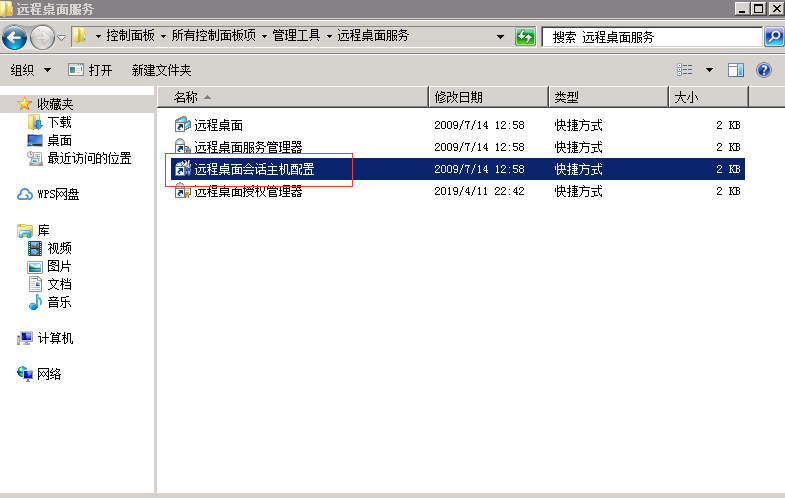The height and width of the screenshot is (498, 785).
Task: Expand the 组织 dropdown menu
Action: tap(29, 70)
